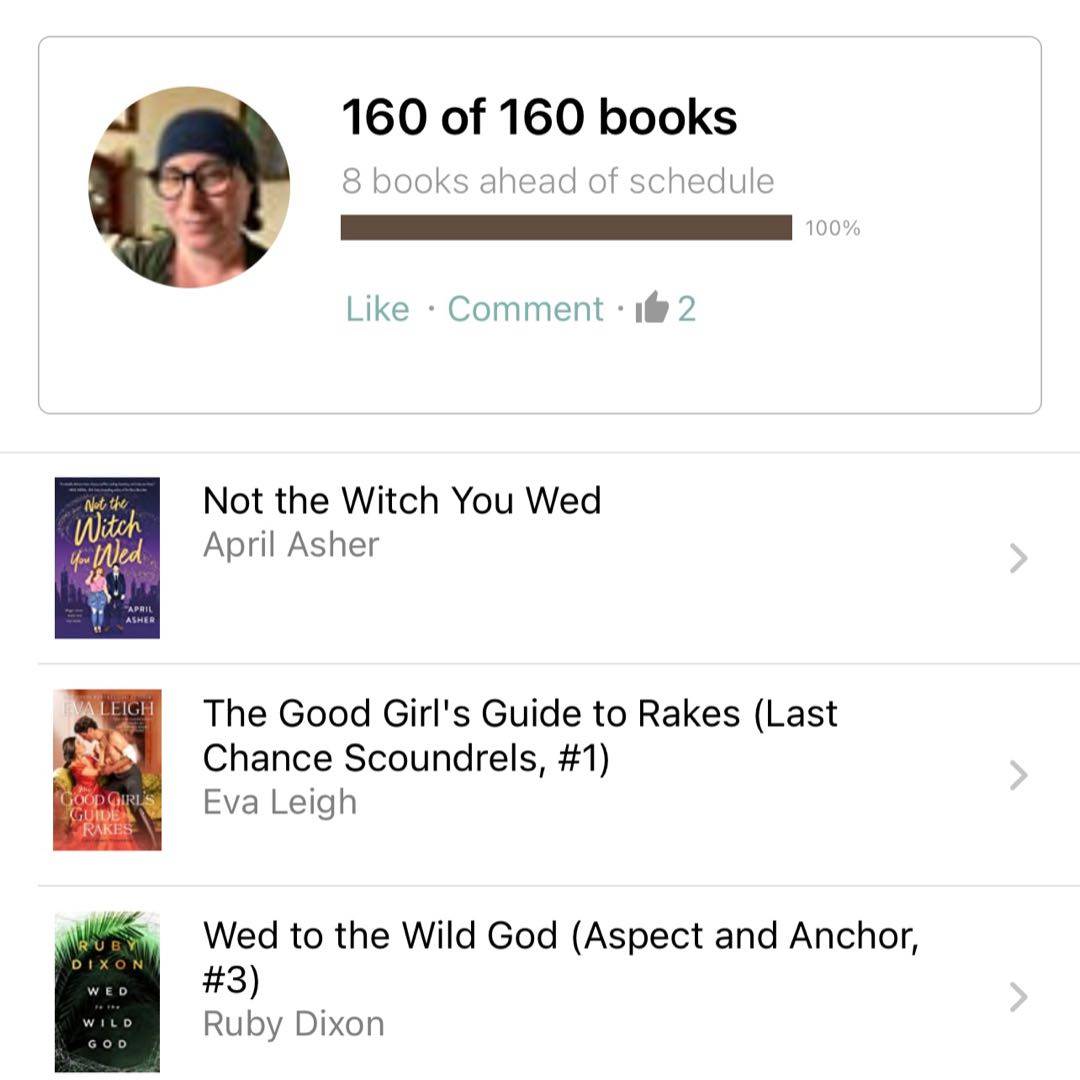The height and width of the screenshot is (1080, 1080).
Task: Tap author name Eva Leigh
Action: (279, 802)
